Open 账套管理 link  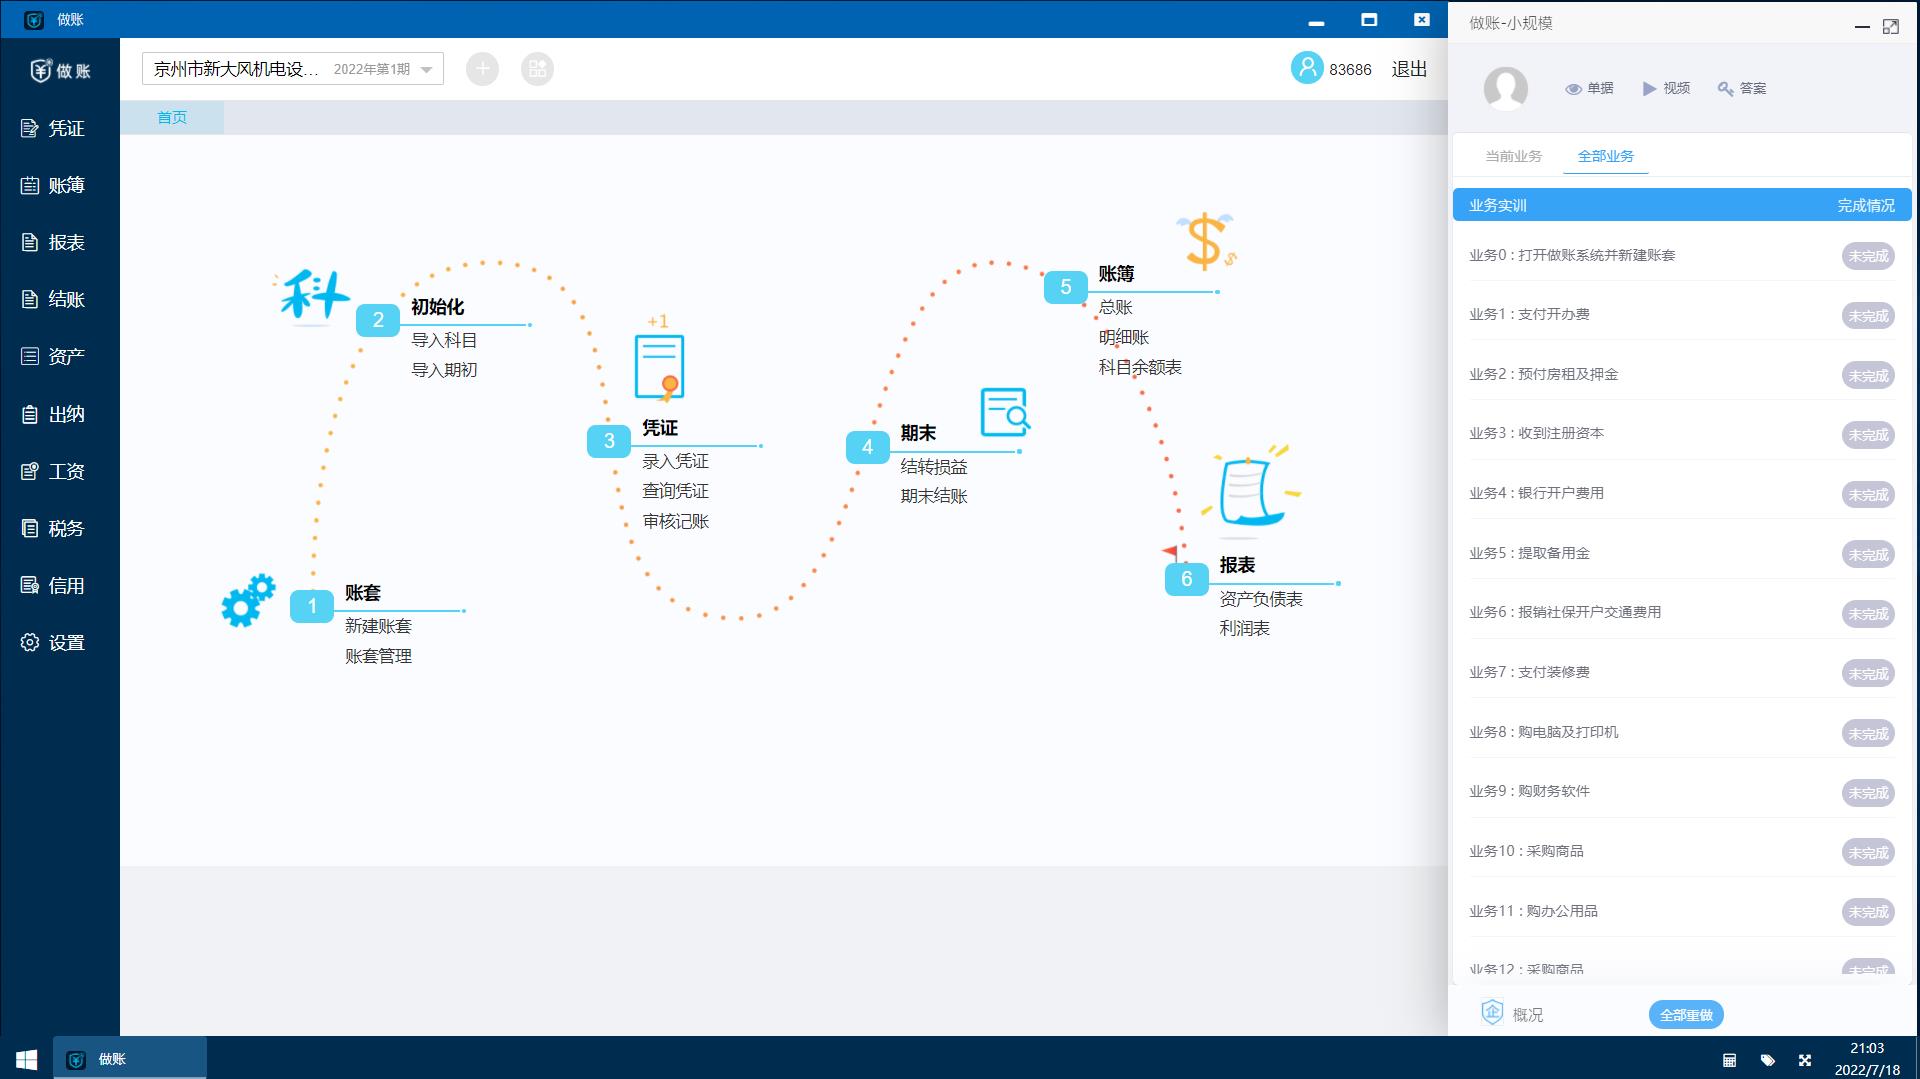pos(378,656)
